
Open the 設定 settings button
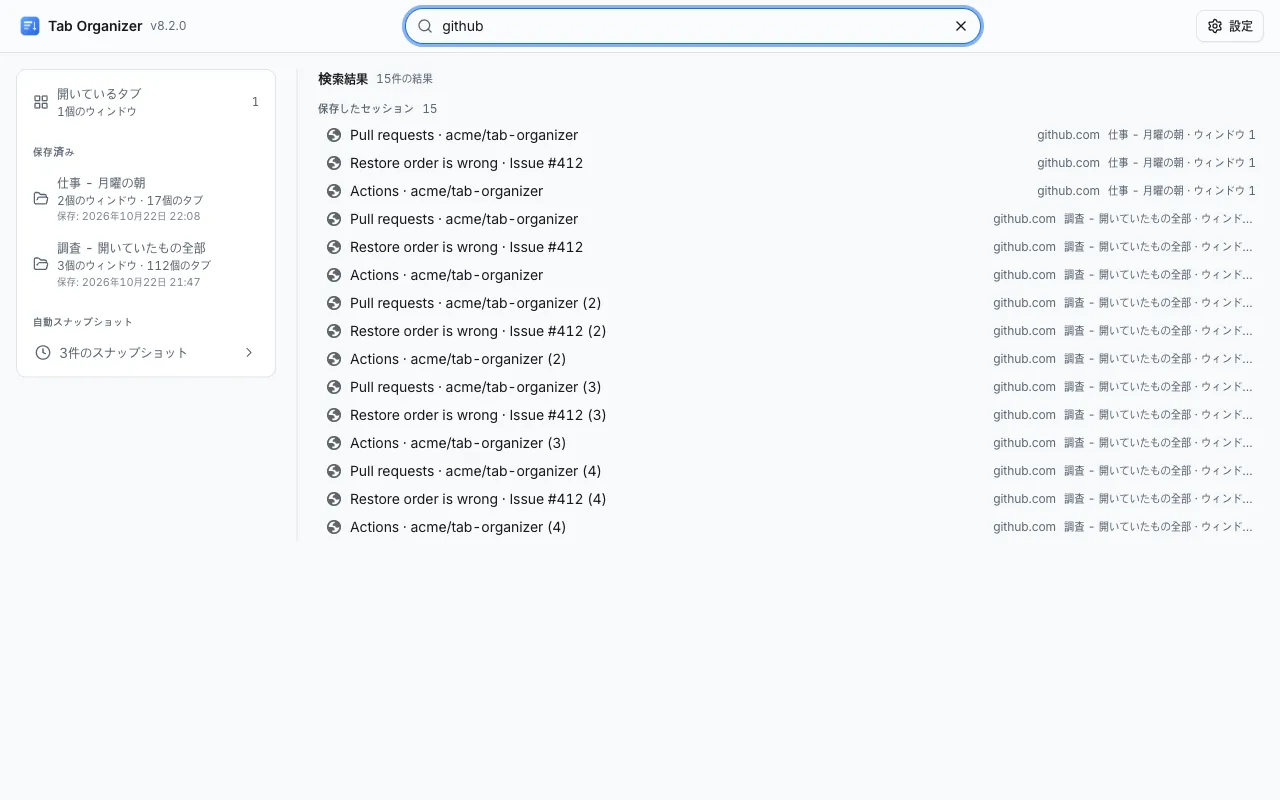(x=1230, y=26)
